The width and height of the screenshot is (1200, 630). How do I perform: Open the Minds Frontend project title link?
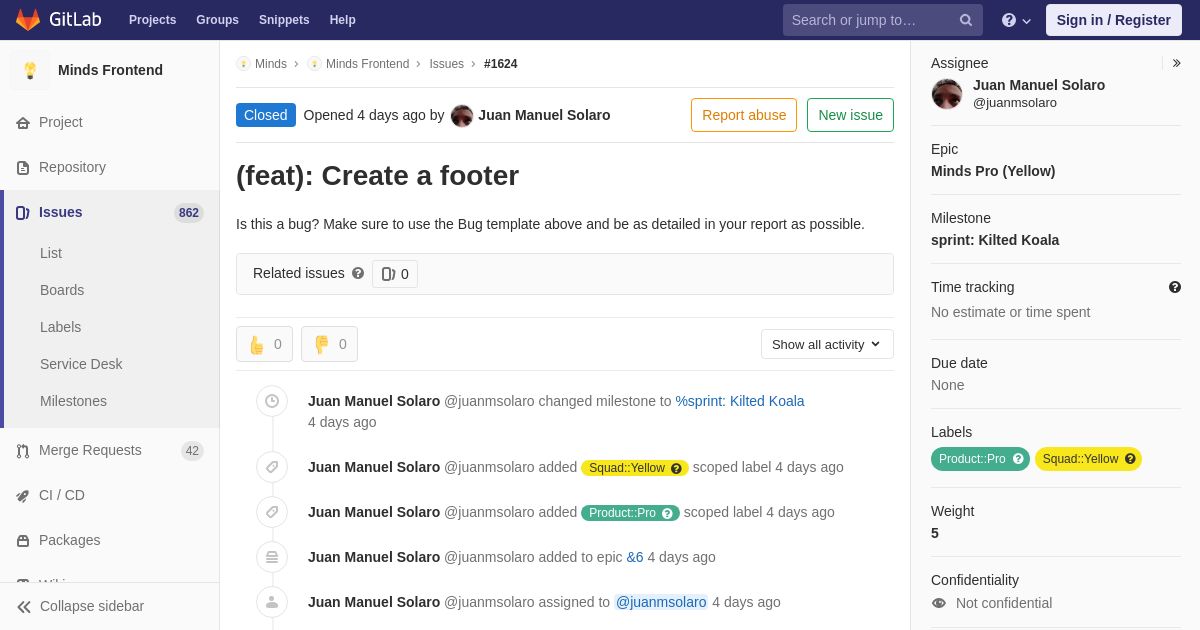(x=110, y=70)
